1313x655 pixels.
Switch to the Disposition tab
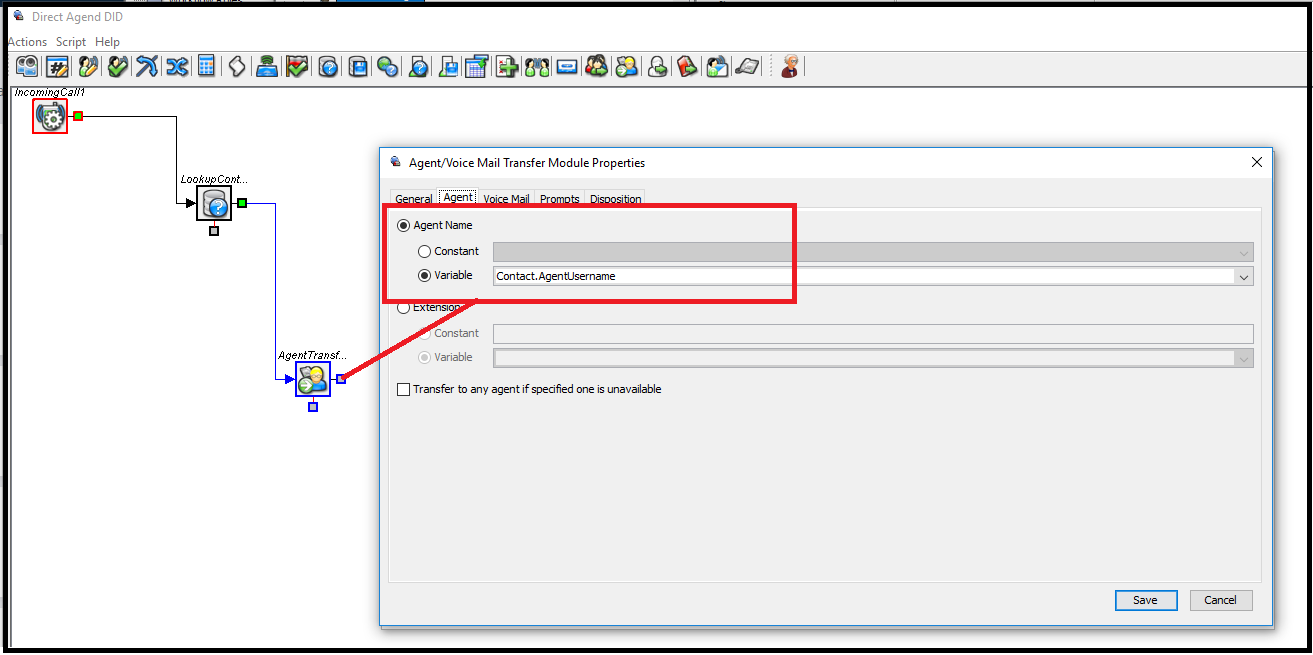click(616, 199)
